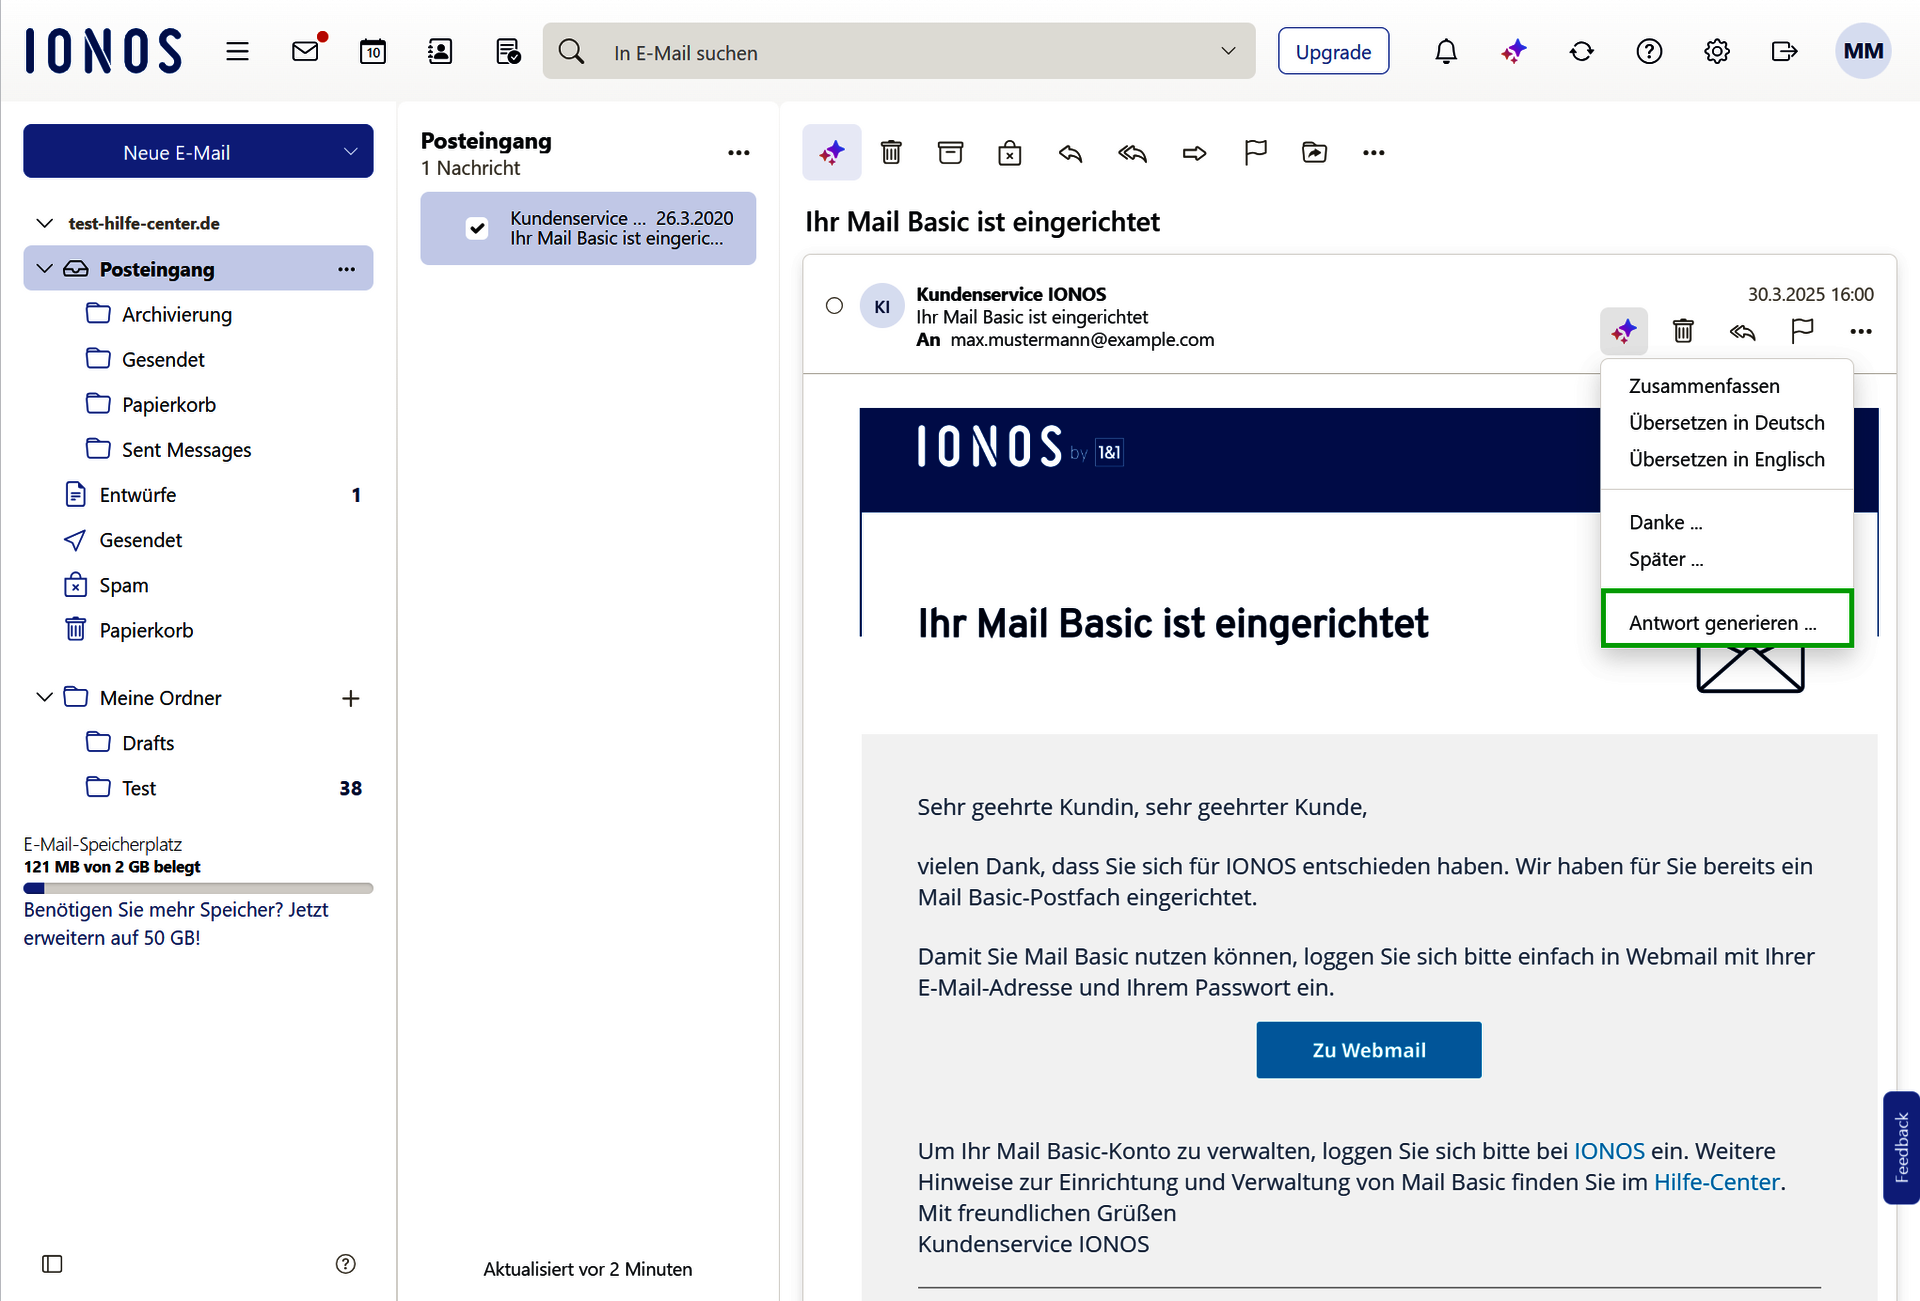This screenshot has height=1301, width=1920.
Task: Choose Übersetzen in Englisch
Action: click(x=1726, y=459)
